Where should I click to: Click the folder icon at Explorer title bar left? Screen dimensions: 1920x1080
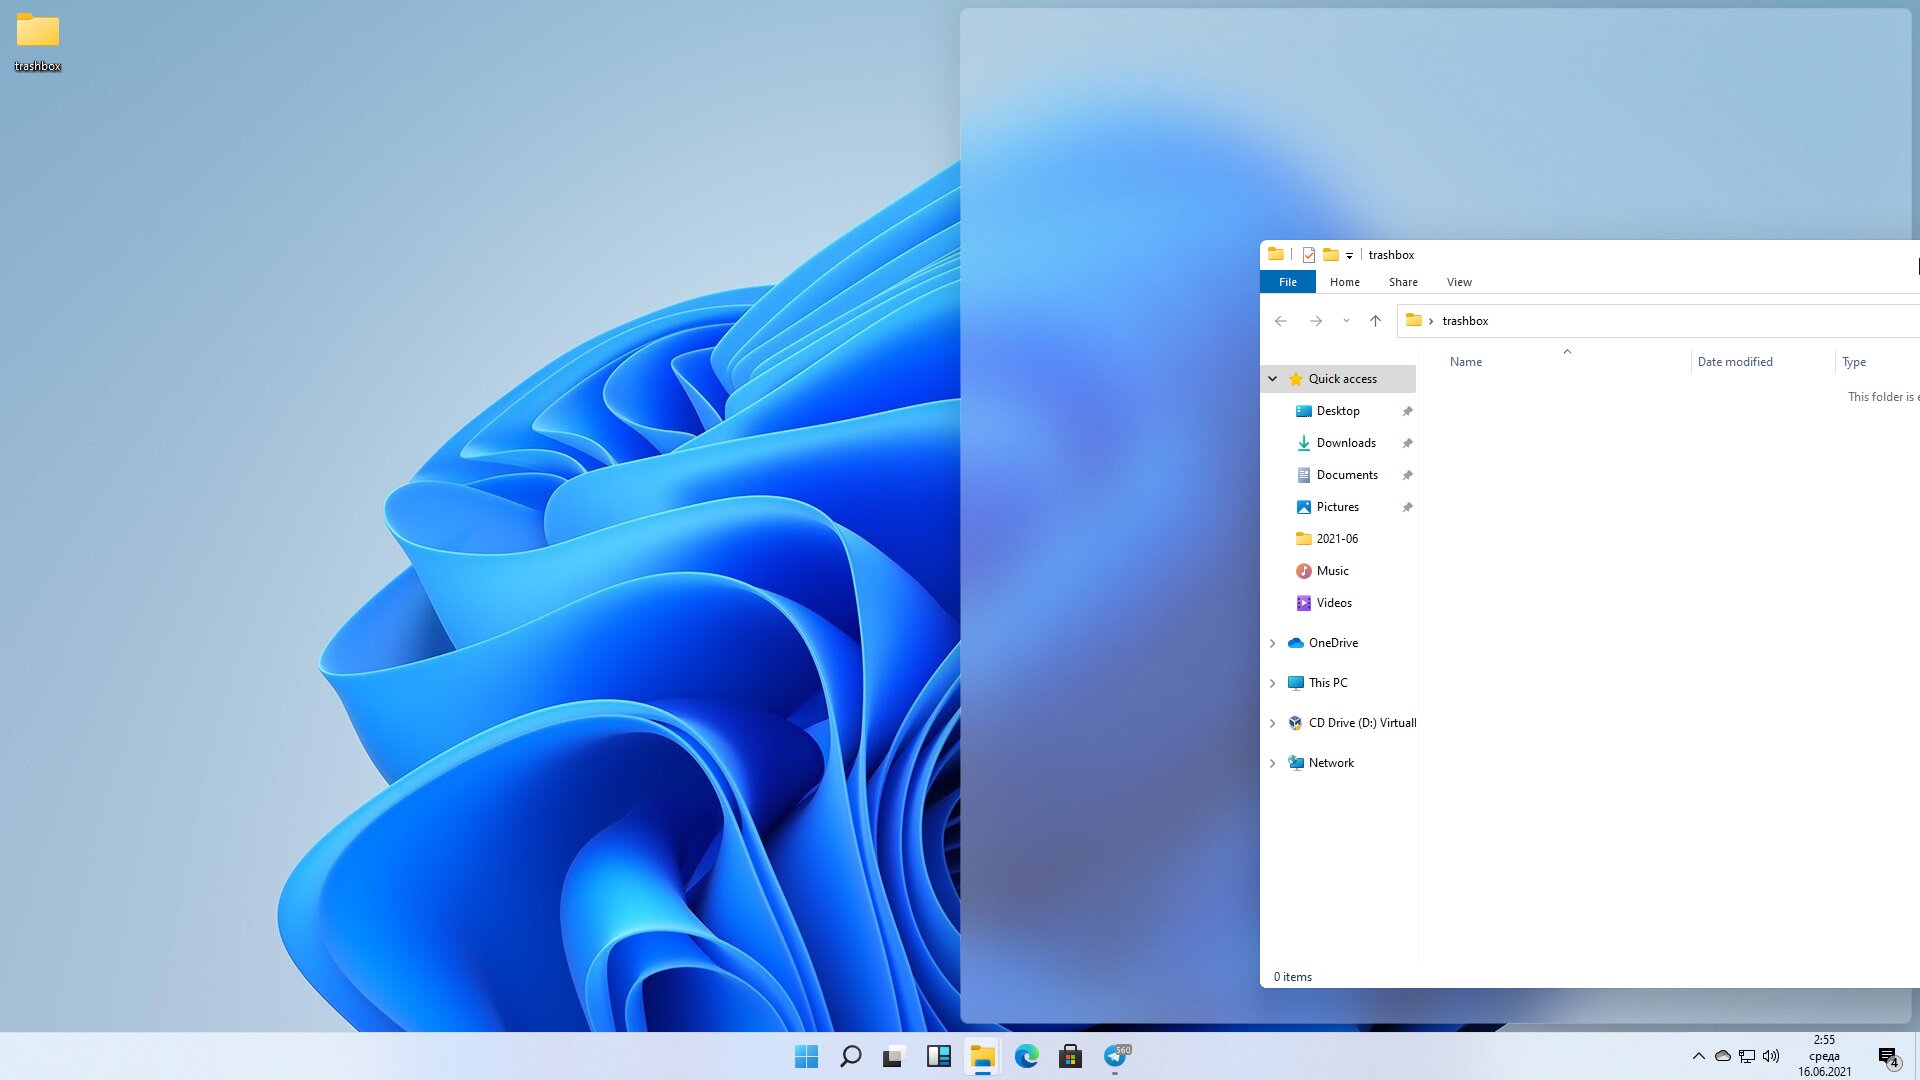(1276, 254)
